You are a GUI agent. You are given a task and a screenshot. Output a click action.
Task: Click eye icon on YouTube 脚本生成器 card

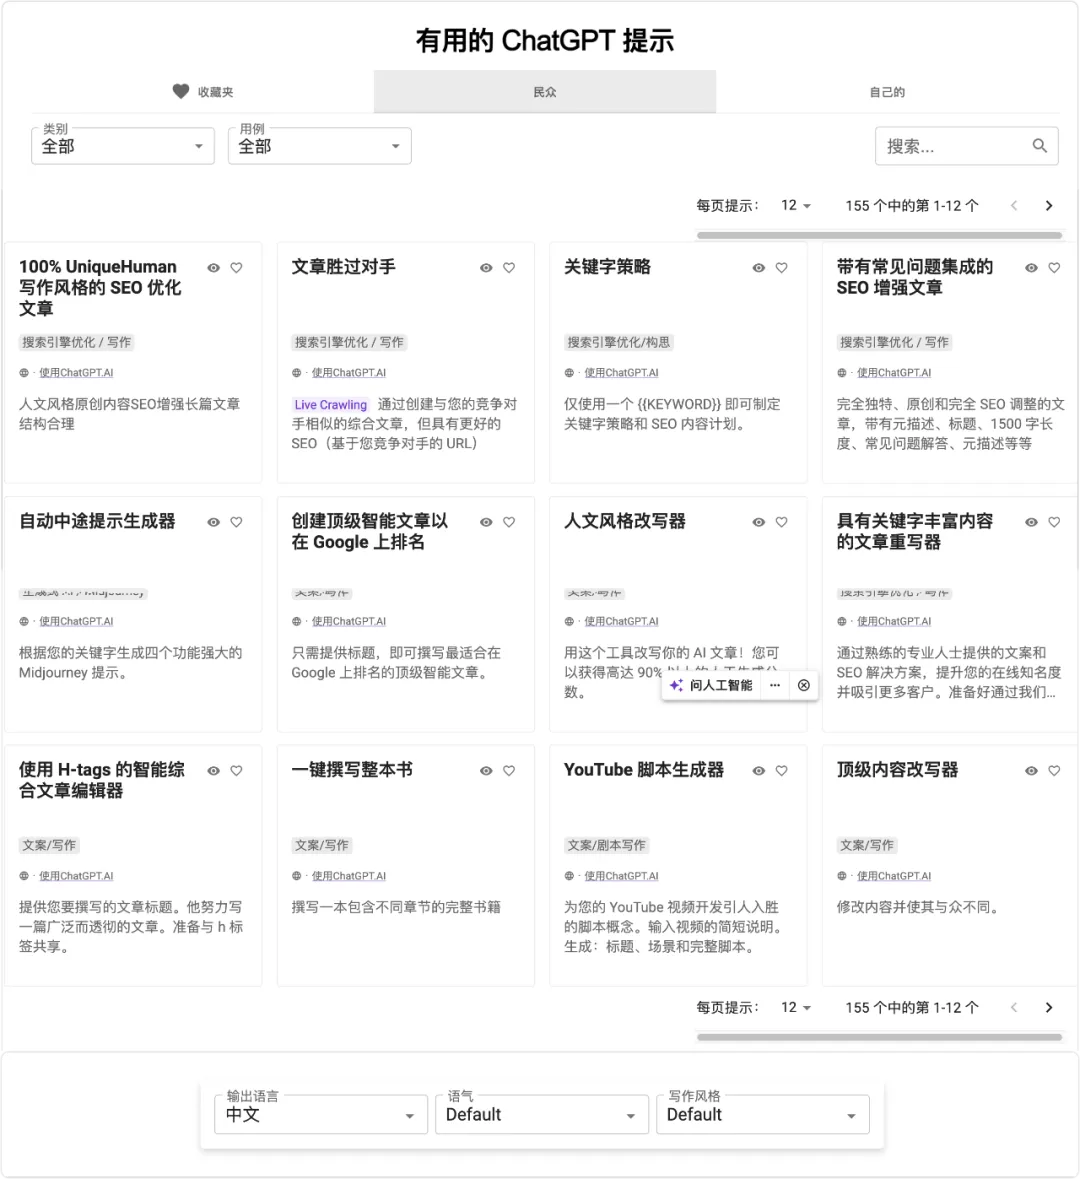[x=758, y=771]
